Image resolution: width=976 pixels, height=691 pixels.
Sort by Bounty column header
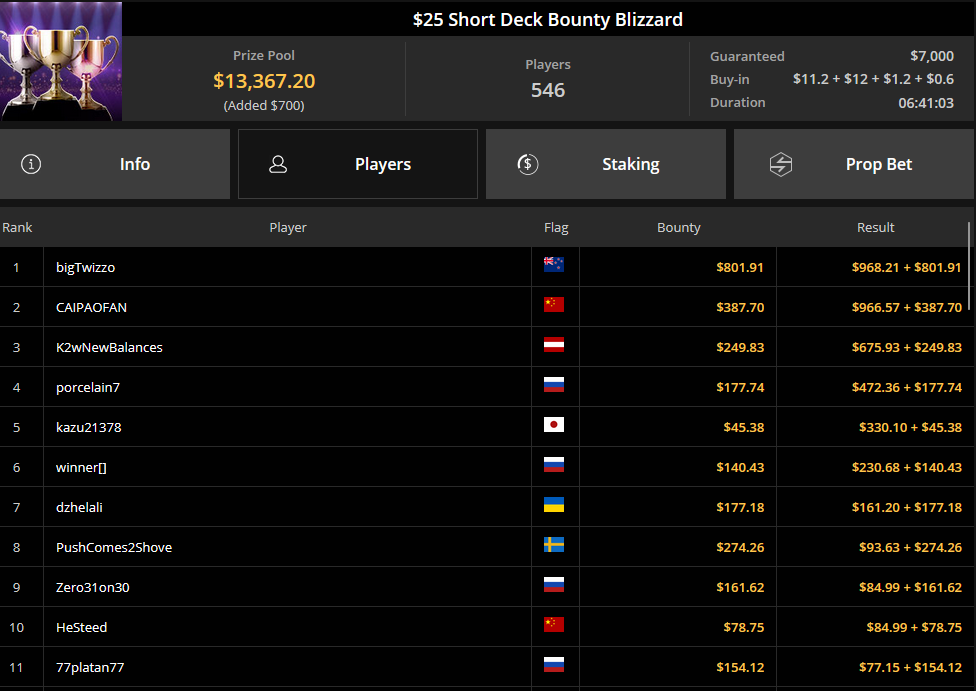(678, 228)
